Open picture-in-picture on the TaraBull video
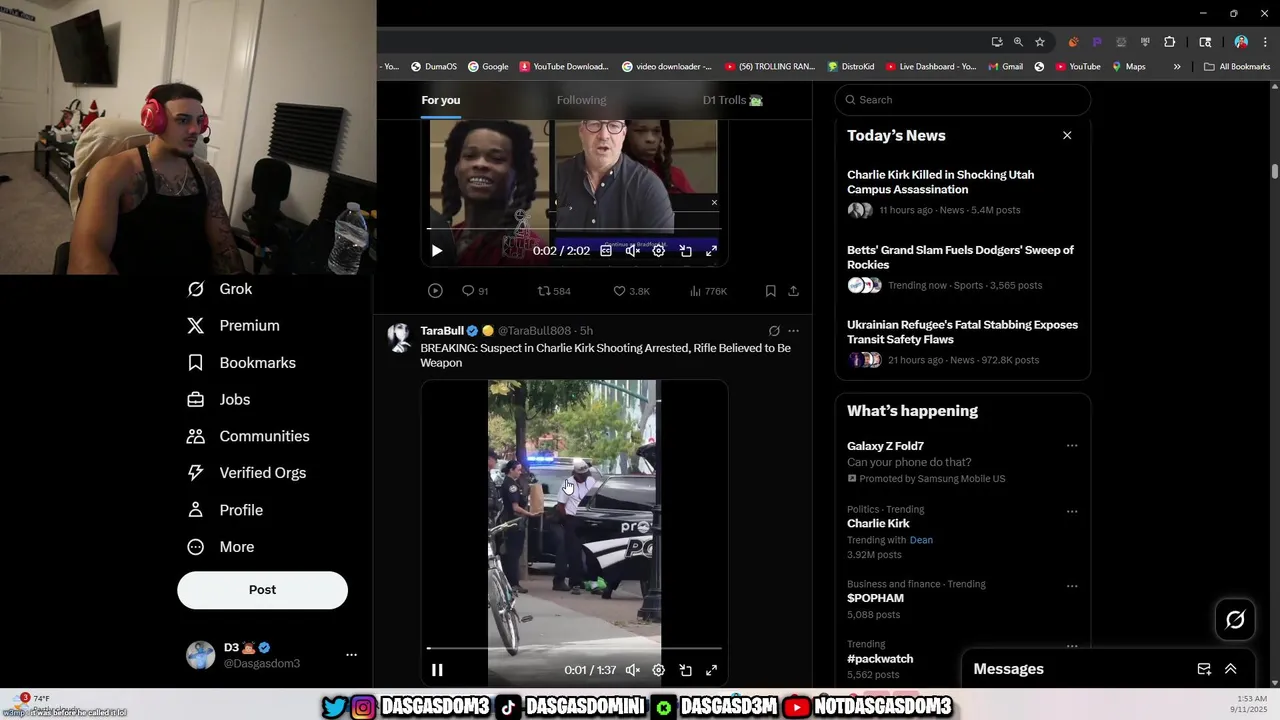 click(686, 670)
